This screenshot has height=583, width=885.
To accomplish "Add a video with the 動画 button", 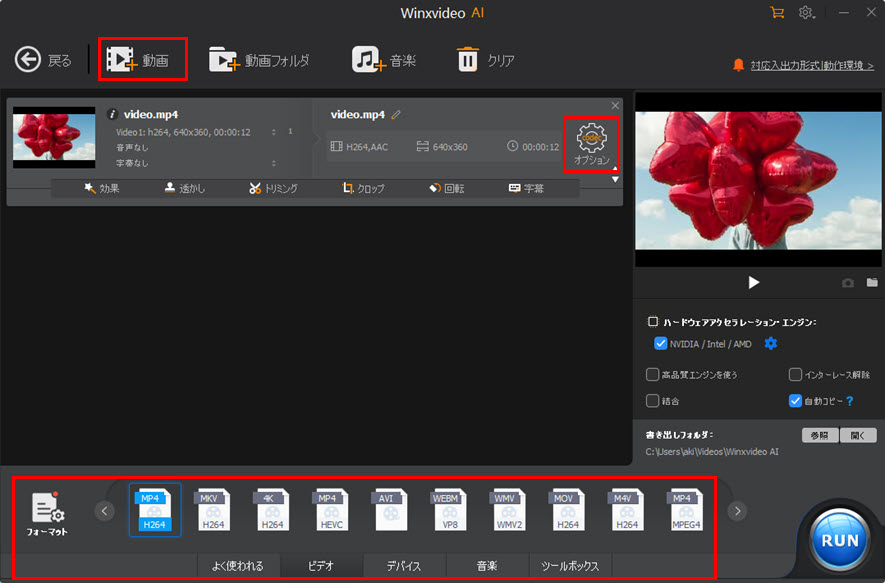I will click(x=138, y=60).
